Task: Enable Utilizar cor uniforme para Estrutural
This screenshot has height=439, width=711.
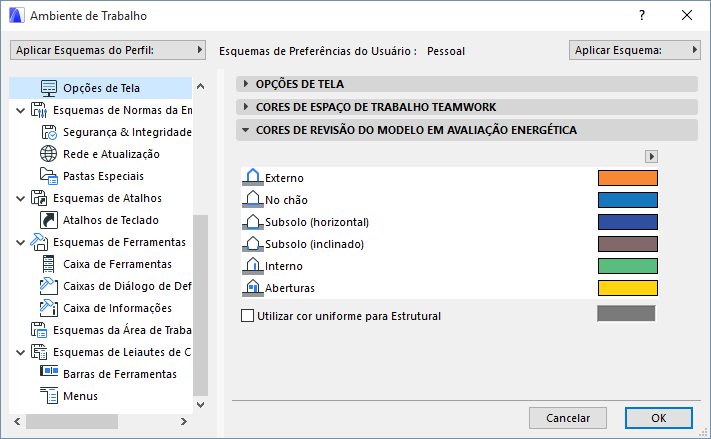Action: coord(248,316)
